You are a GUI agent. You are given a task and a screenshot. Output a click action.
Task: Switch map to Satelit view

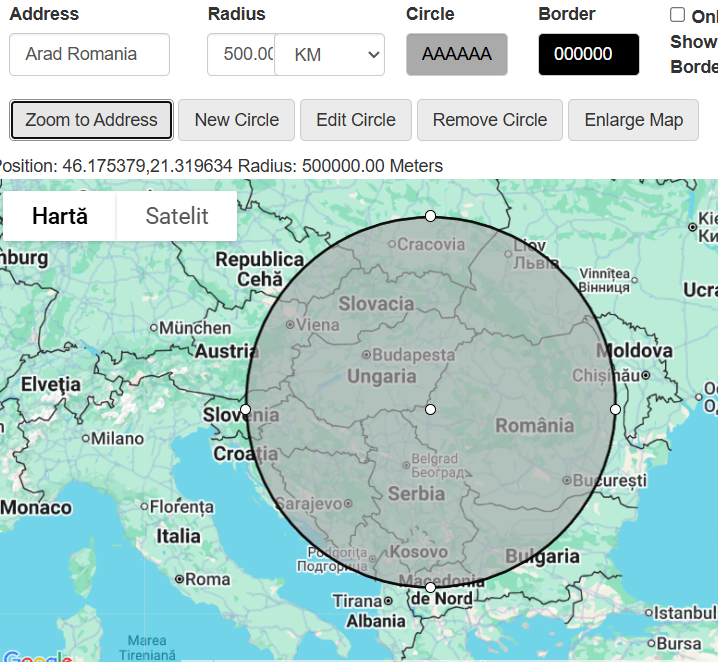177,216
